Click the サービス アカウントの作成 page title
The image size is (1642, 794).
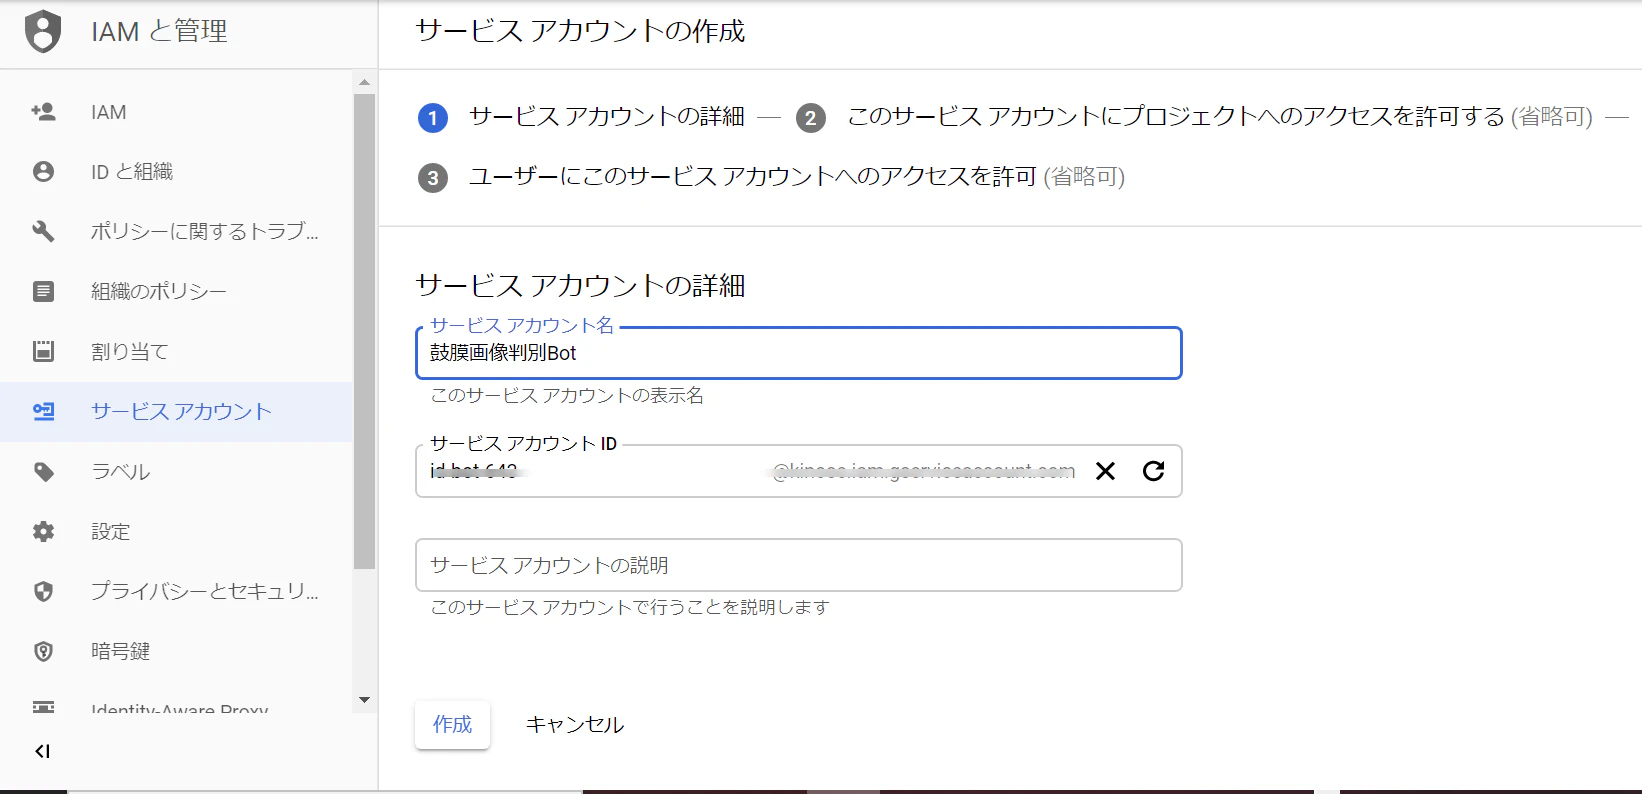coord(580,31)
